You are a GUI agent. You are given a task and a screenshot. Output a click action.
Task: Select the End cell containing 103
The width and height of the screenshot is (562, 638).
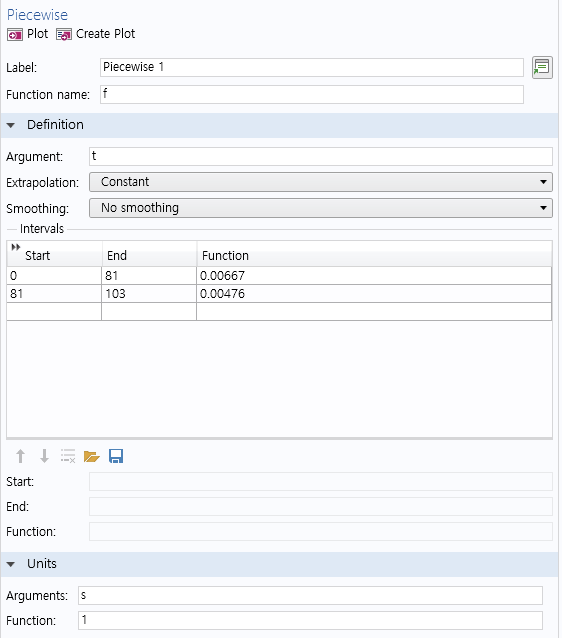coord(149,293)
